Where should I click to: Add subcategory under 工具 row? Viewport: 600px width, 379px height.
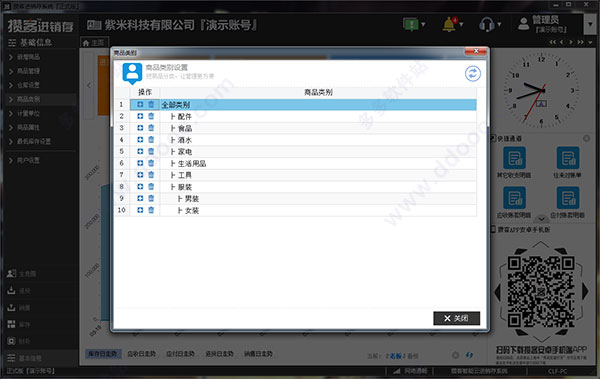140,175
